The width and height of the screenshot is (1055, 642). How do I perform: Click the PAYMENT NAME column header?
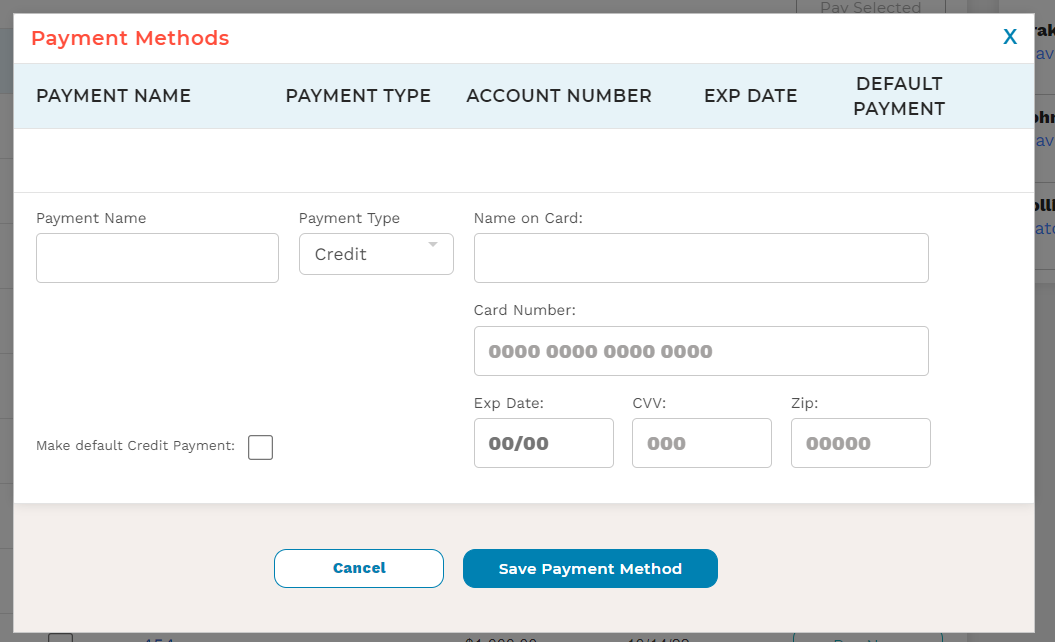113,96
